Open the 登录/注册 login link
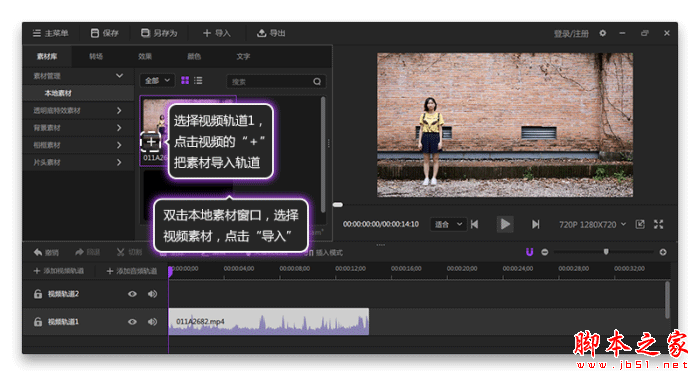Screen dimensions: 700x376 (x=571, y=34)
